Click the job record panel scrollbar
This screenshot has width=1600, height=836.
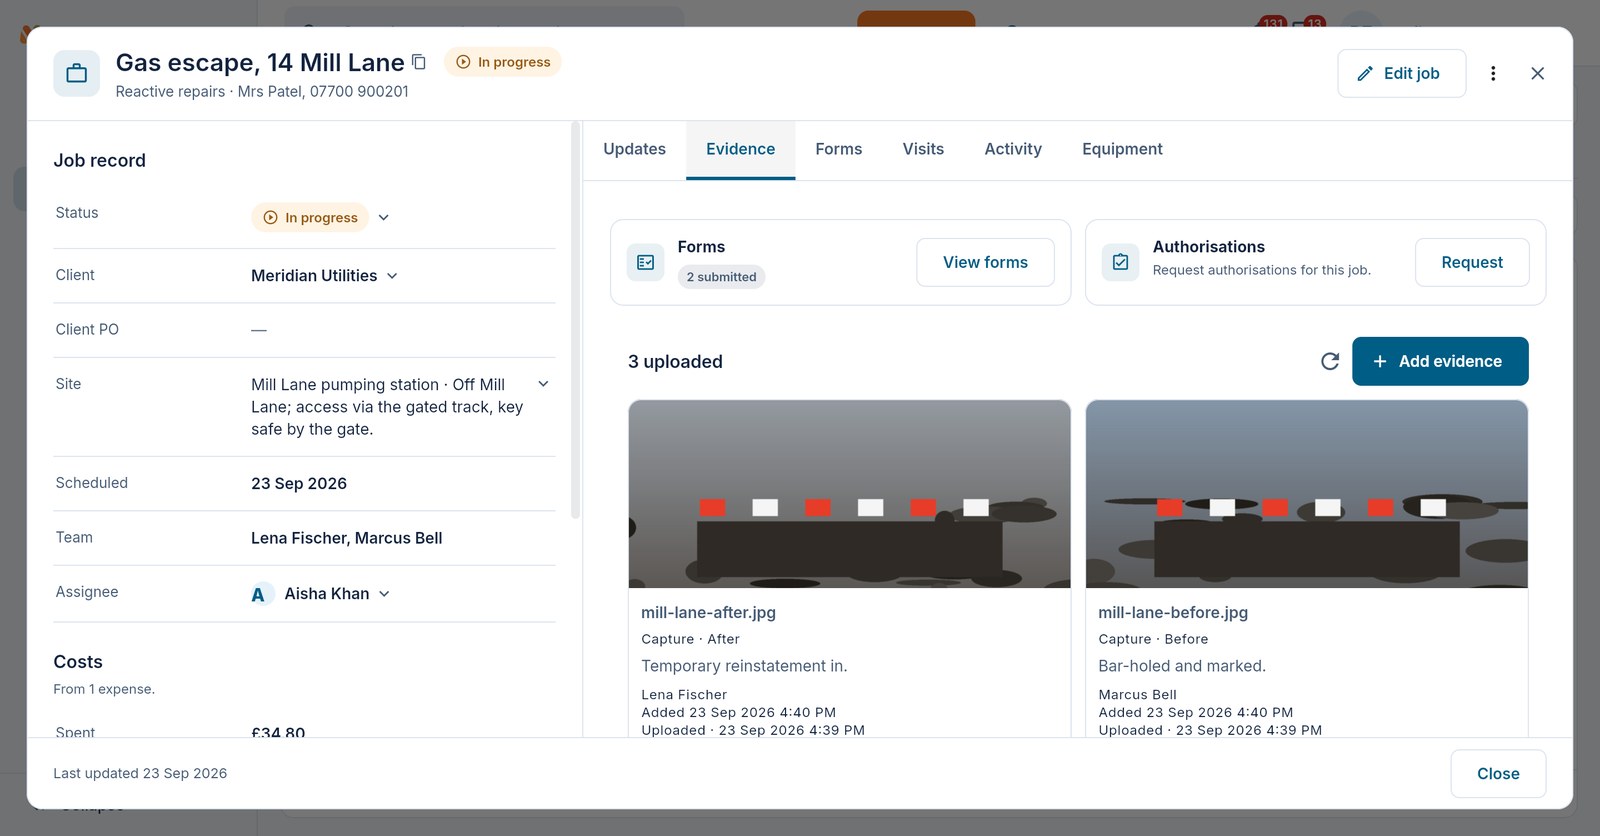[575, 320]
